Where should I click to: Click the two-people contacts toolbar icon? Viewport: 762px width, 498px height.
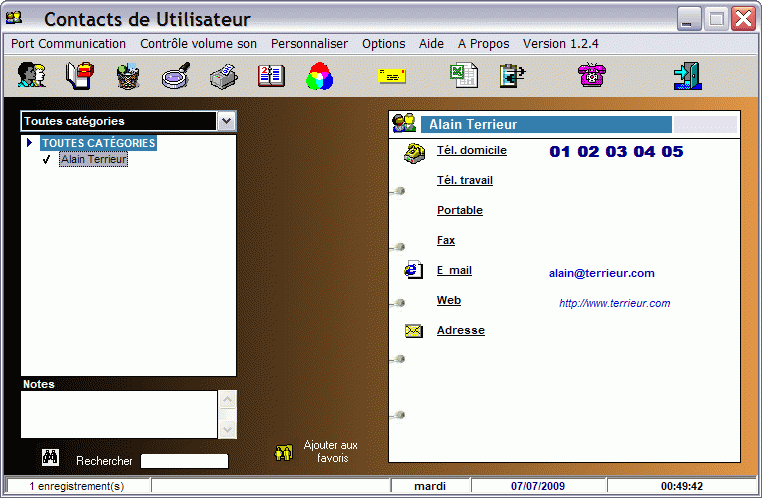point(32,75)
